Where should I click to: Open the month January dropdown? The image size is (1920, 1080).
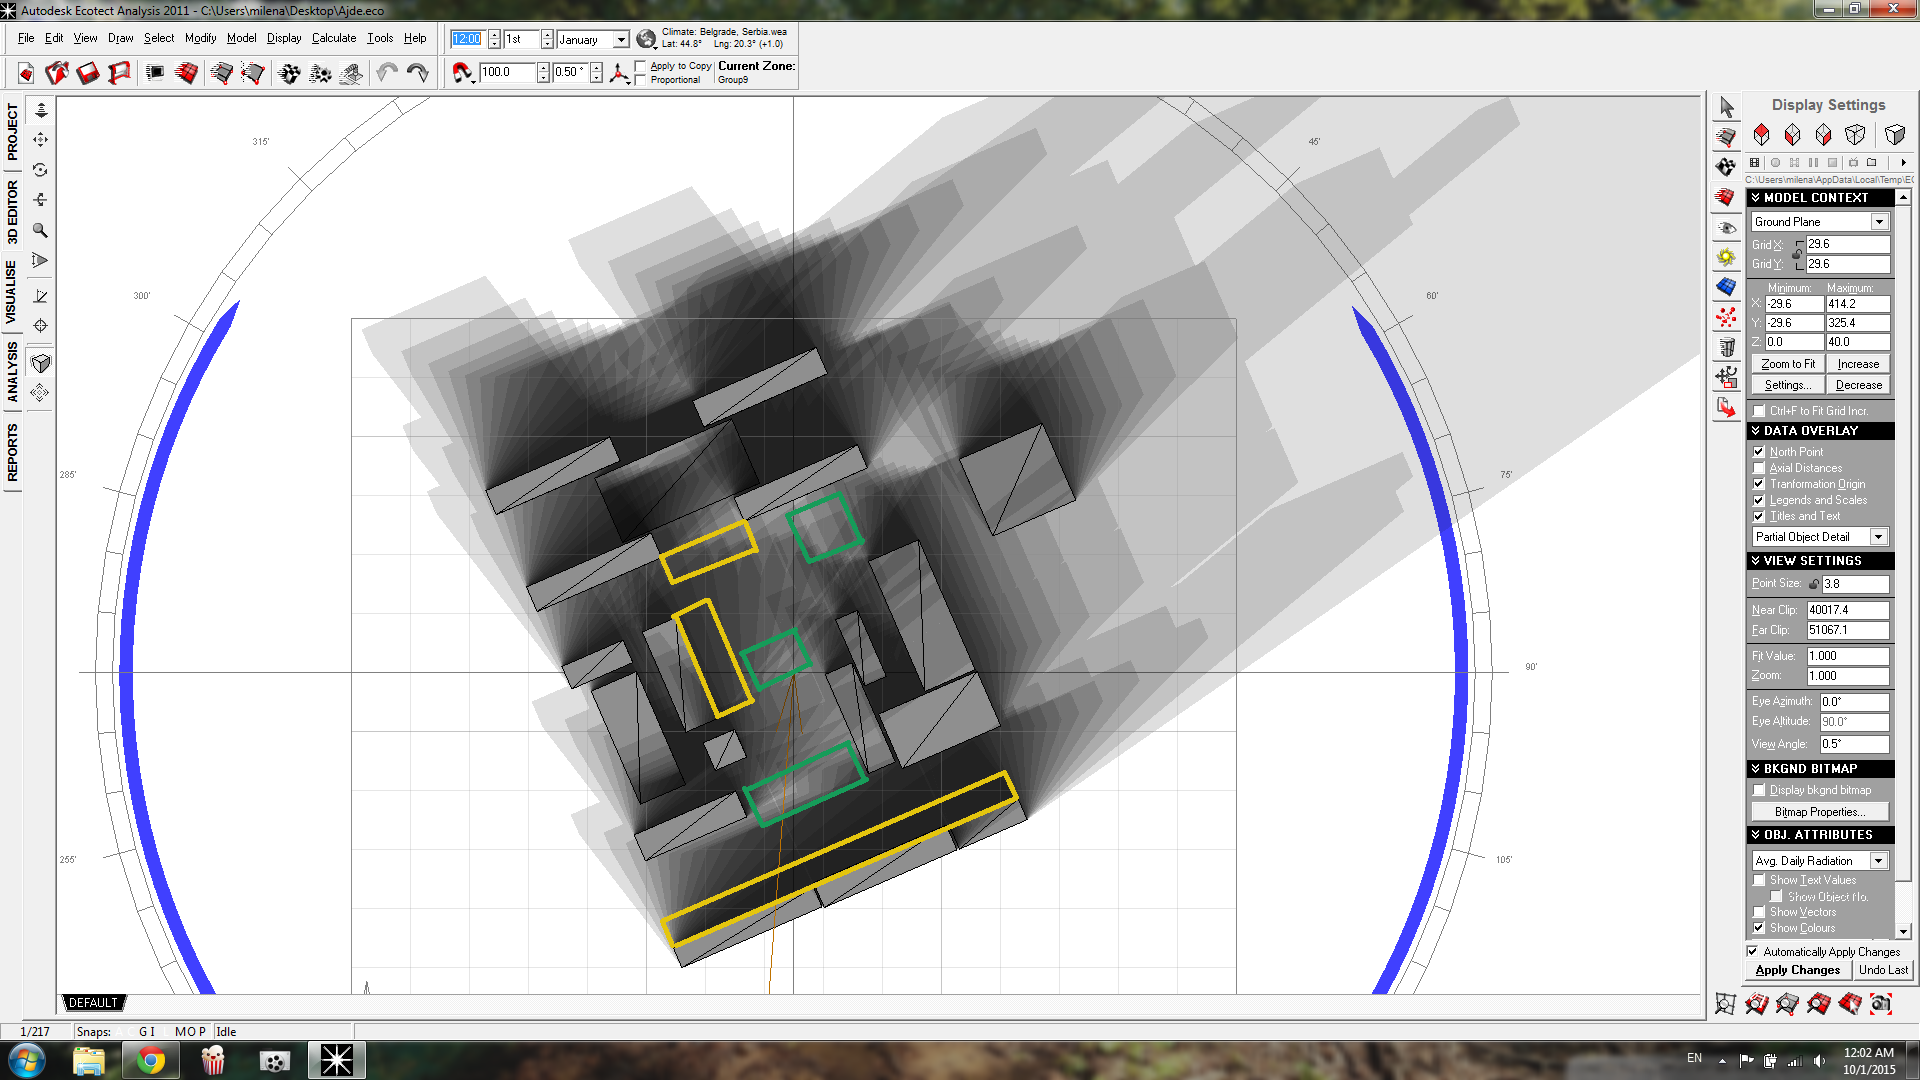(x=620, y=40)
